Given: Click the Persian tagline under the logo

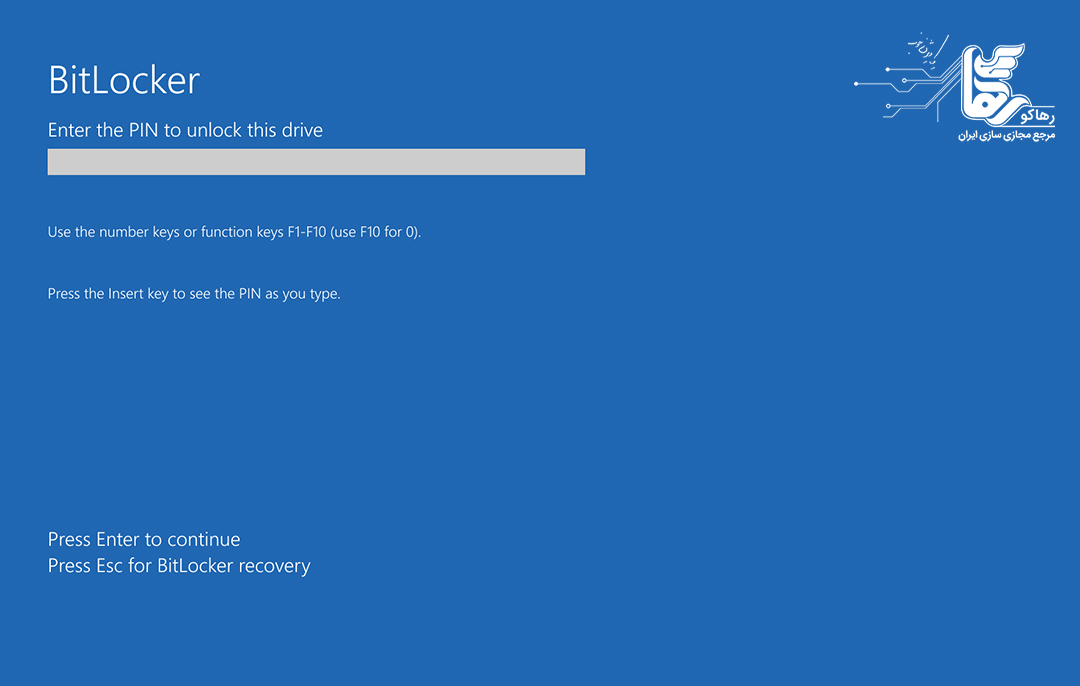Looking at the screenshot, I should 1006,134.
